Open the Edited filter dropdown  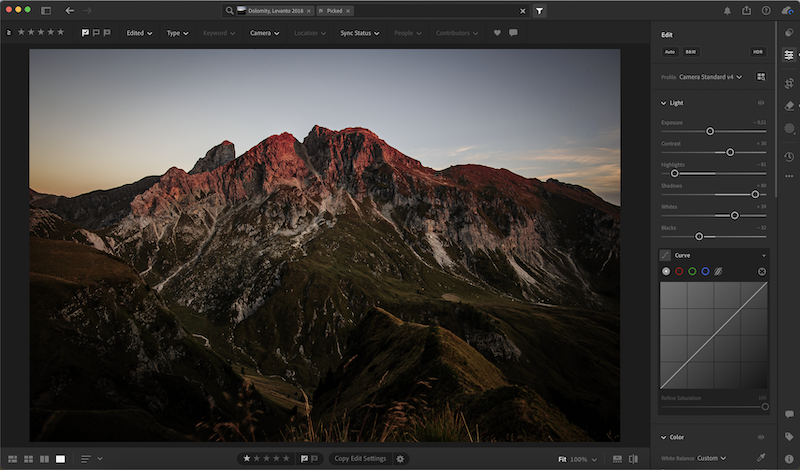point(139,33)
